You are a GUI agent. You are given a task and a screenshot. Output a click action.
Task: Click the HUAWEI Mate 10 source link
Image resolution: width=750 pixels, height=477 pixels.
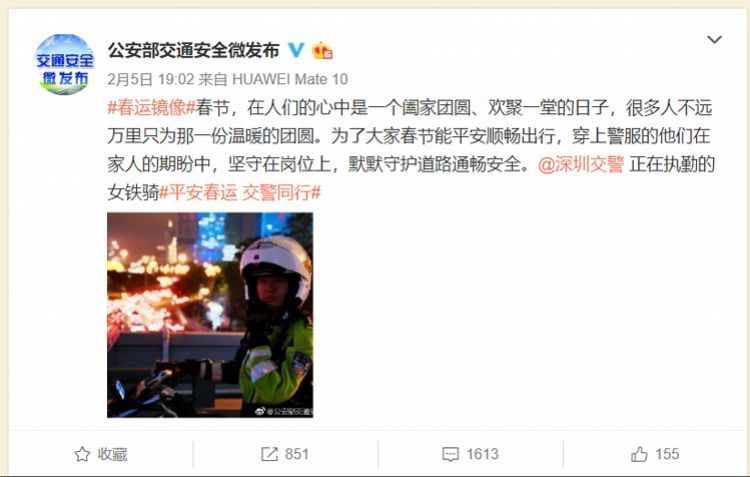pos(290,79)
